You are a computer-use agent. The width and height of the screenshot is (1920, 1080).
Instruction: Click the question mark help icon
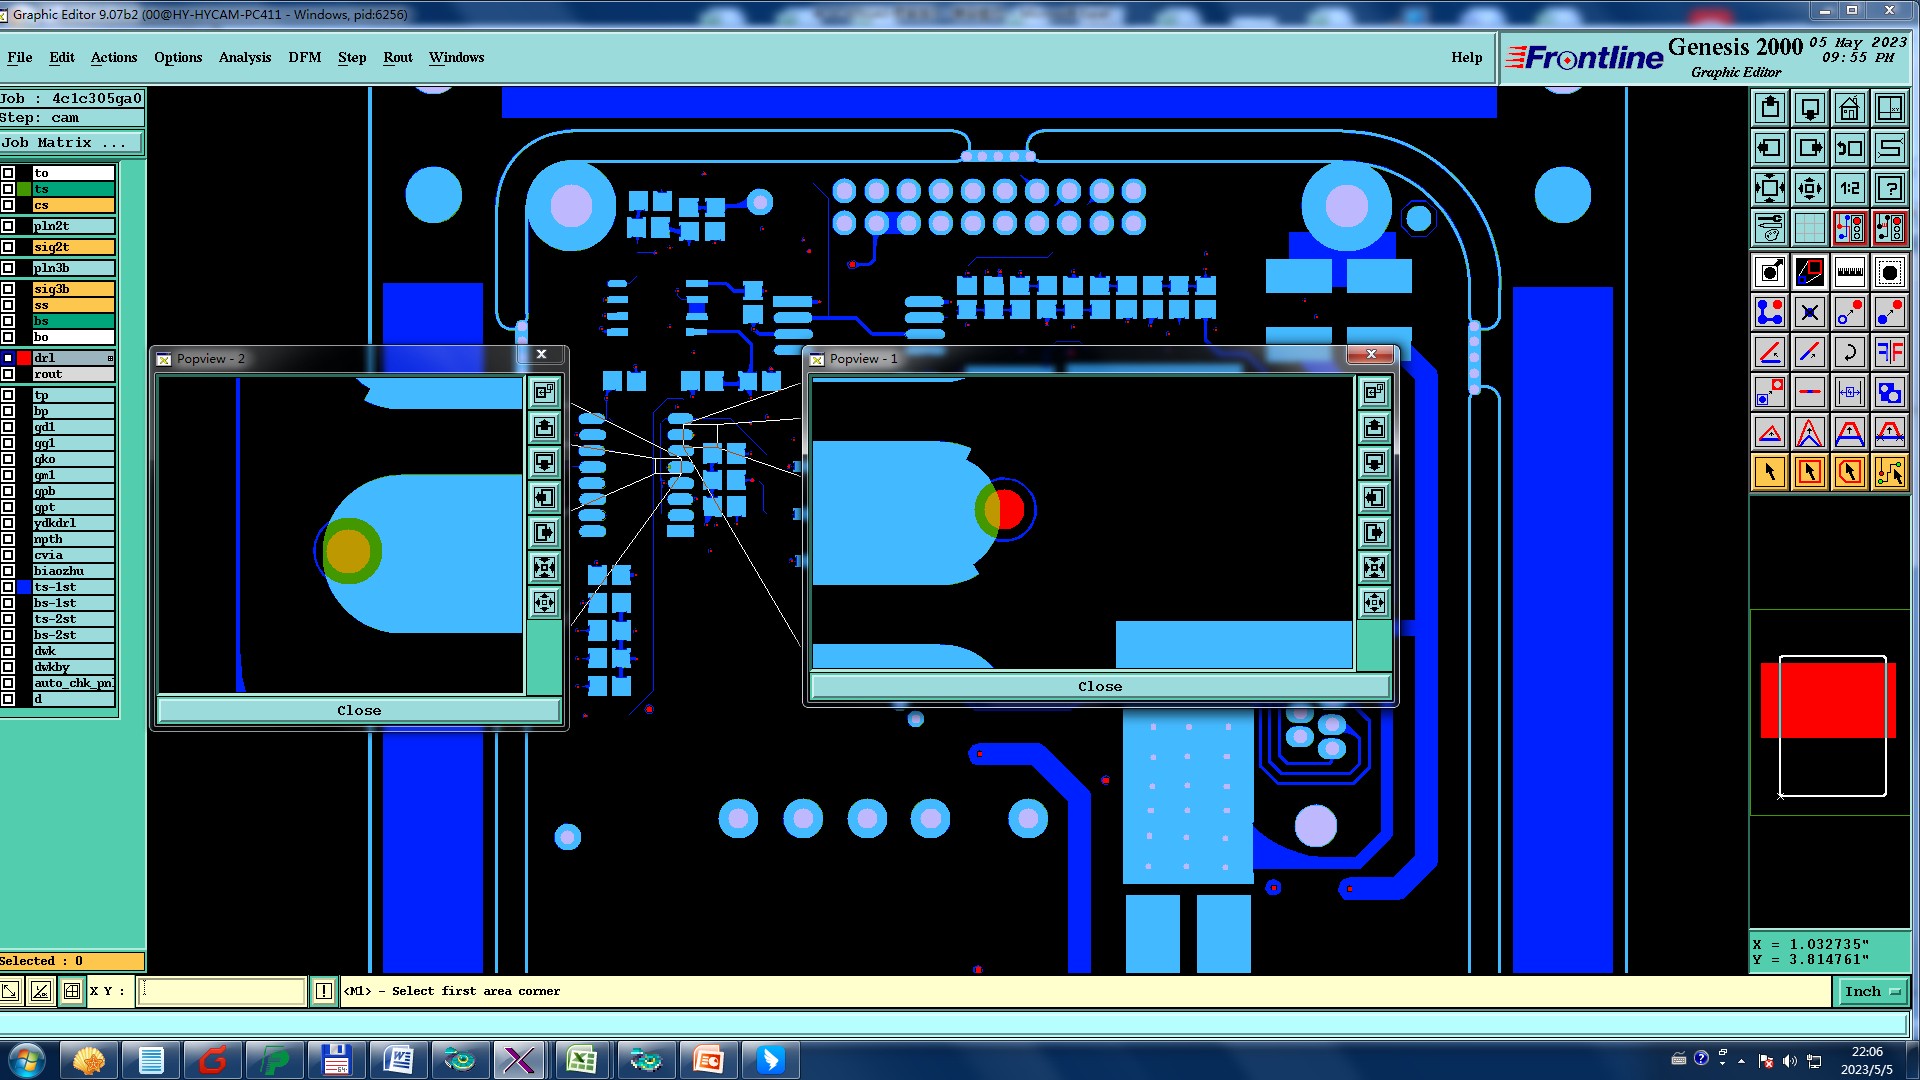1889,188
